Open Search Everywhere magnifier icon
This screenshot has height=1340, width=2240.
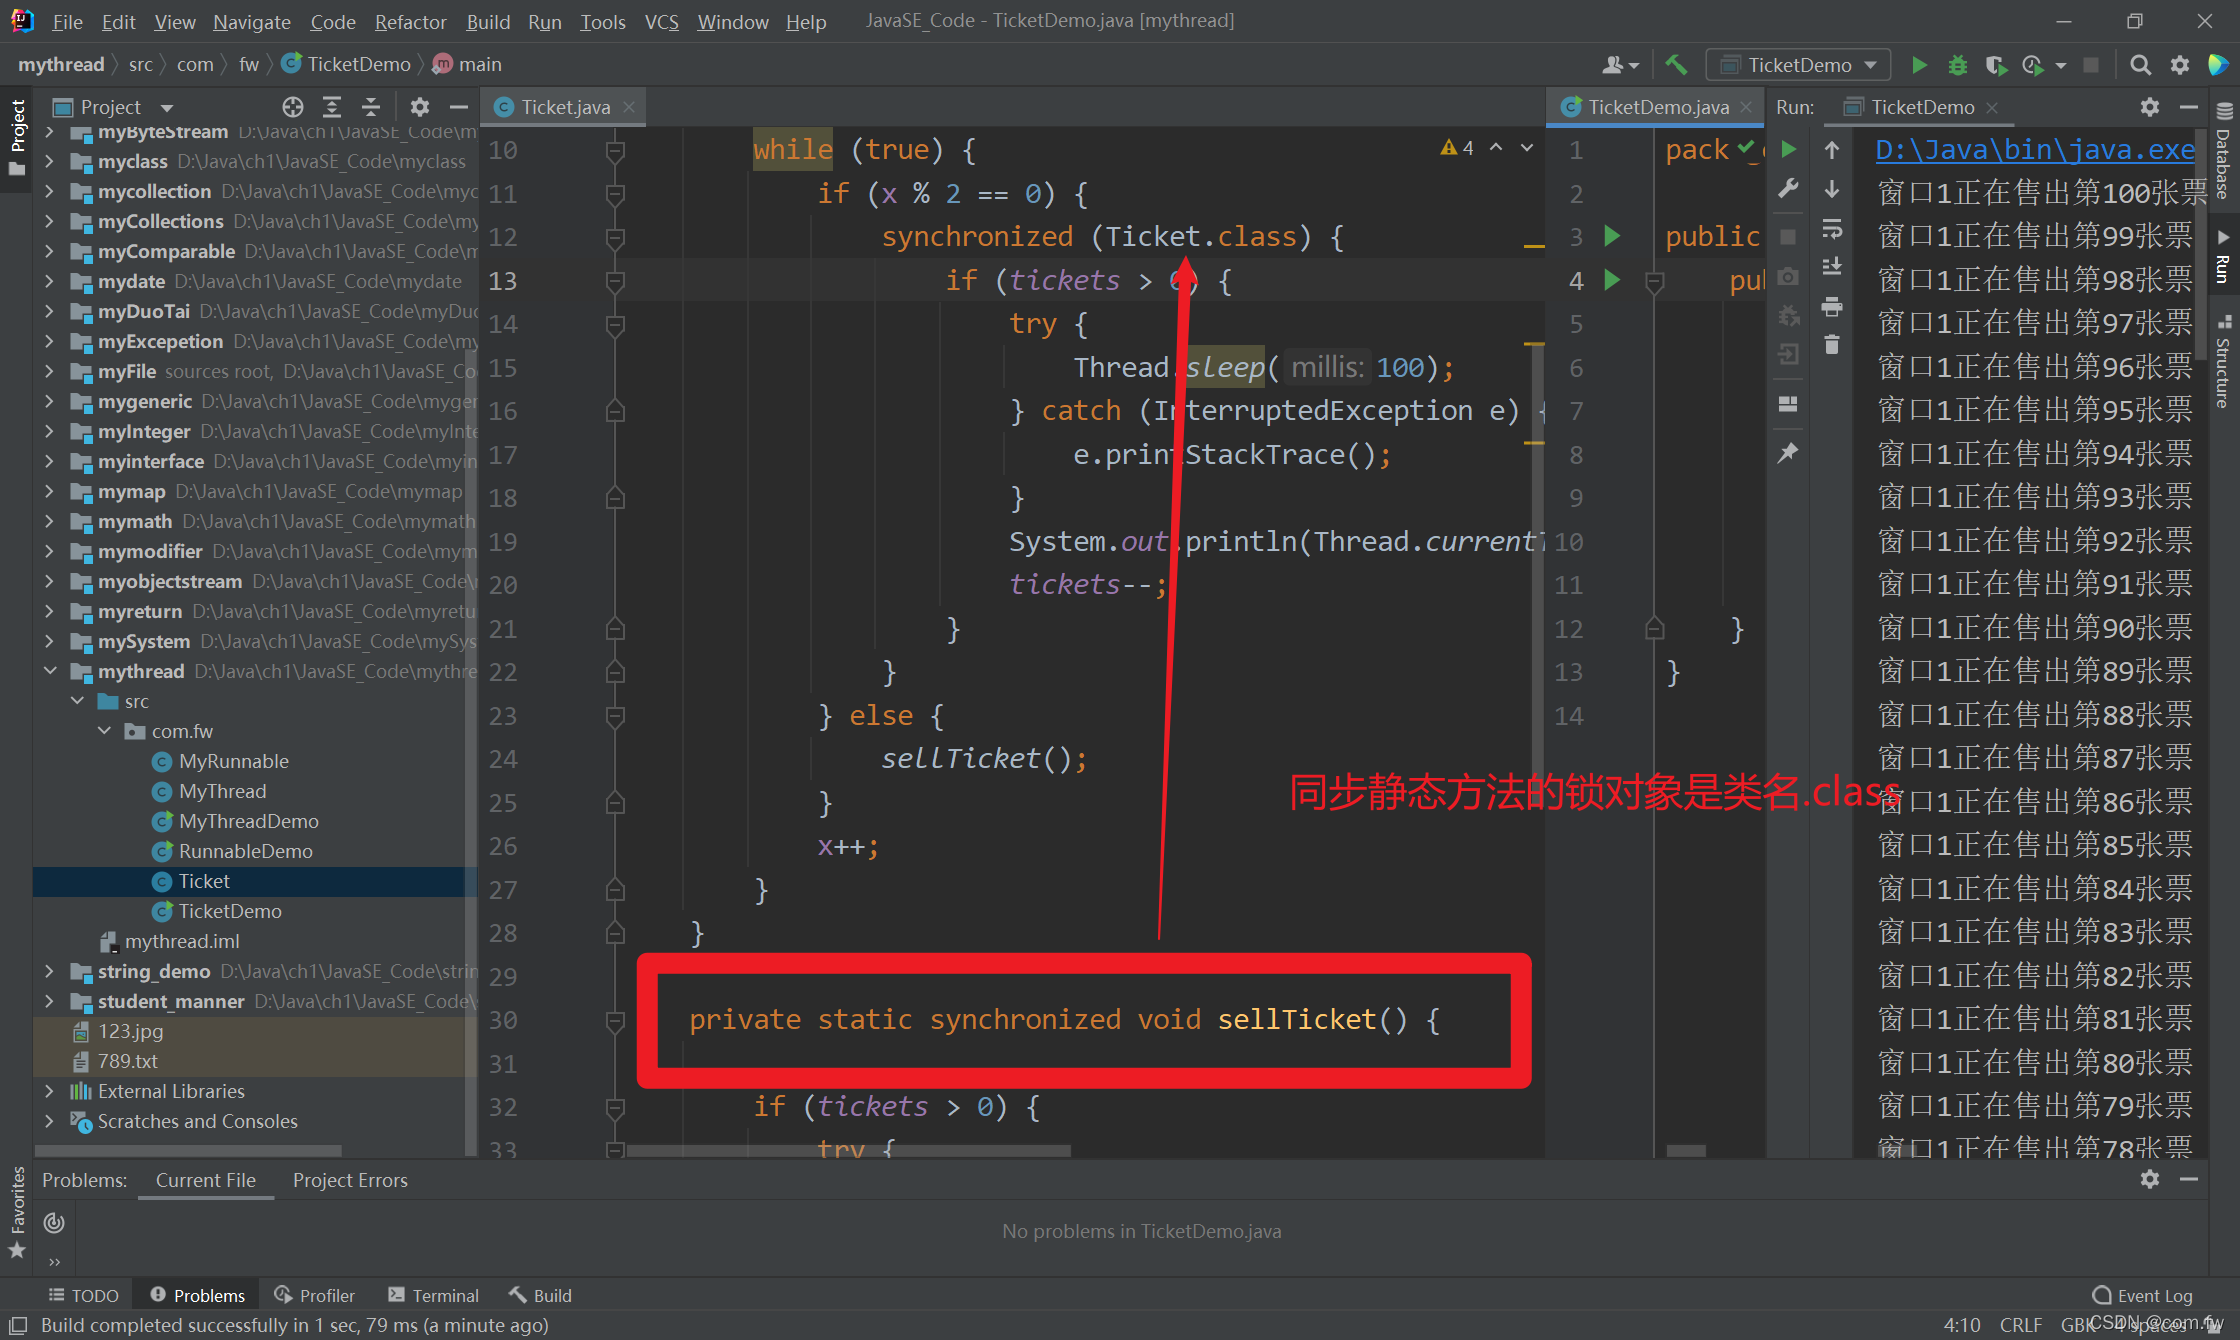tap(2140, 65)
